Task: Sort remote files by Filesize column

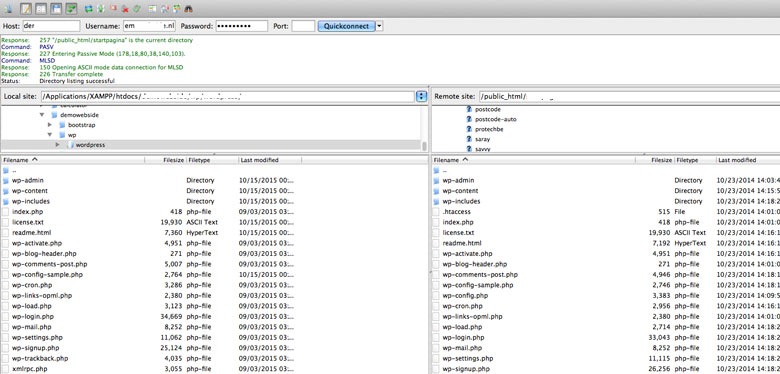Action: click(655, 160)
